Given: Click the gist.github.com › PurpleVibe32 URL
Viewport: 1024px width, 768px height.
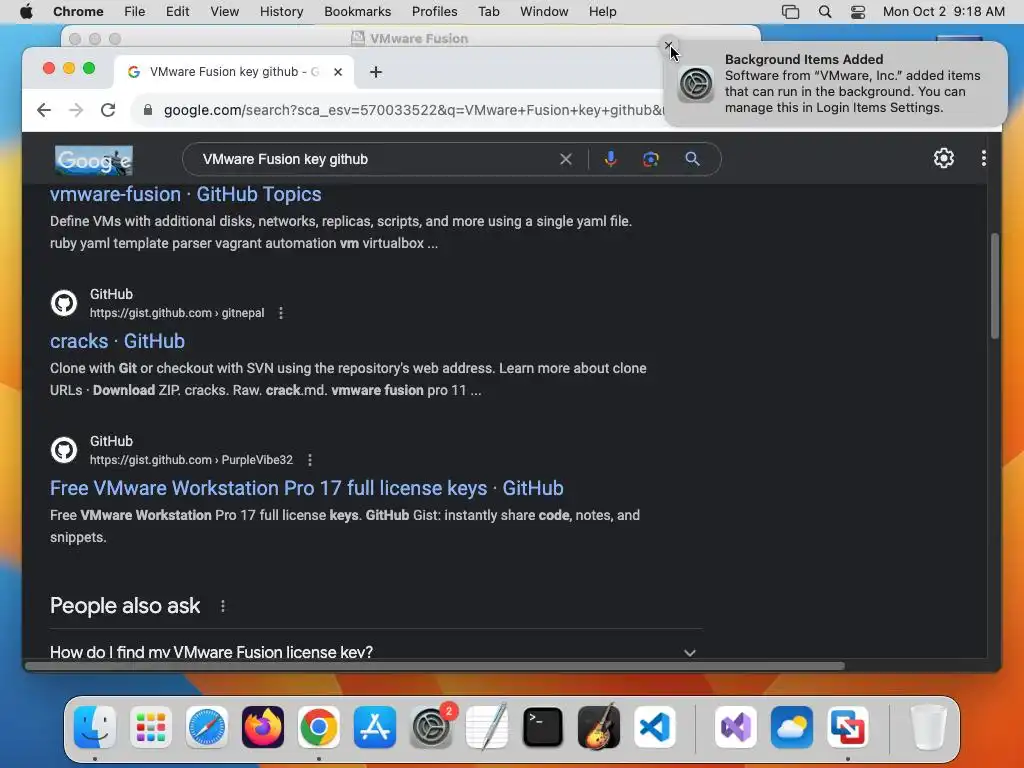Looking at the screenshot, I should point(191,460).
